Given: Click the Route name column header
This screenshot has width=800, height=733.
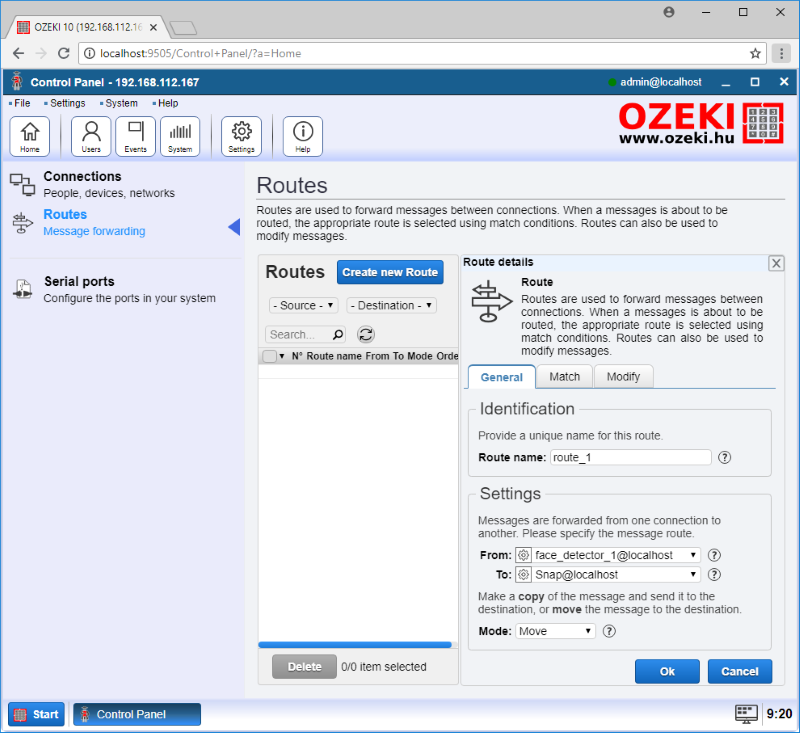Looking at the screenshot, I should (334, 356).
